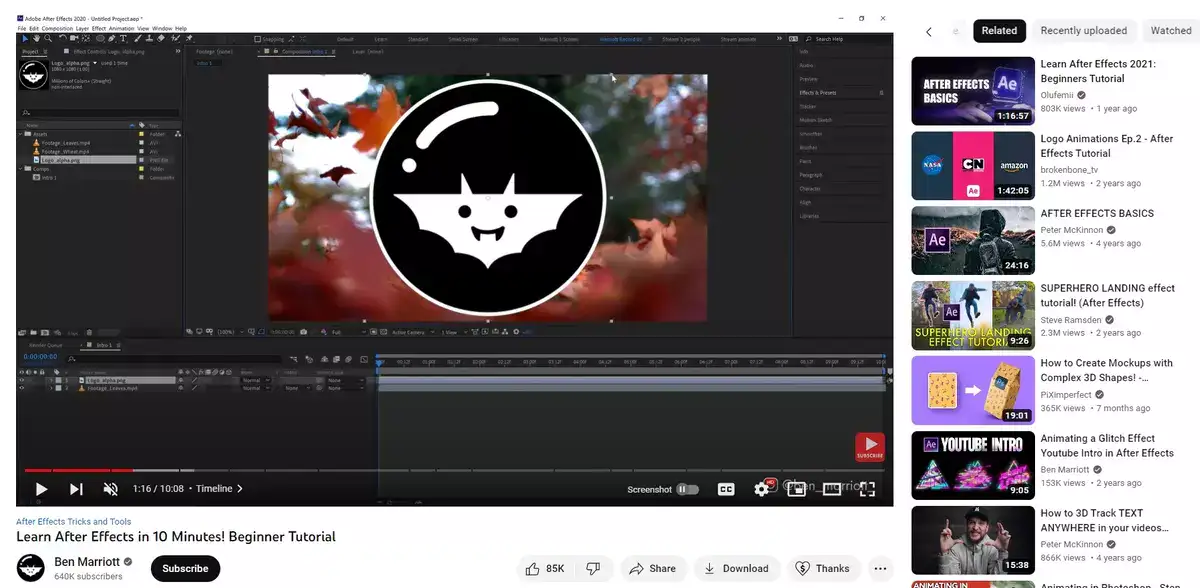Open AFTER EFFECTS BASICS video title

1097,213
